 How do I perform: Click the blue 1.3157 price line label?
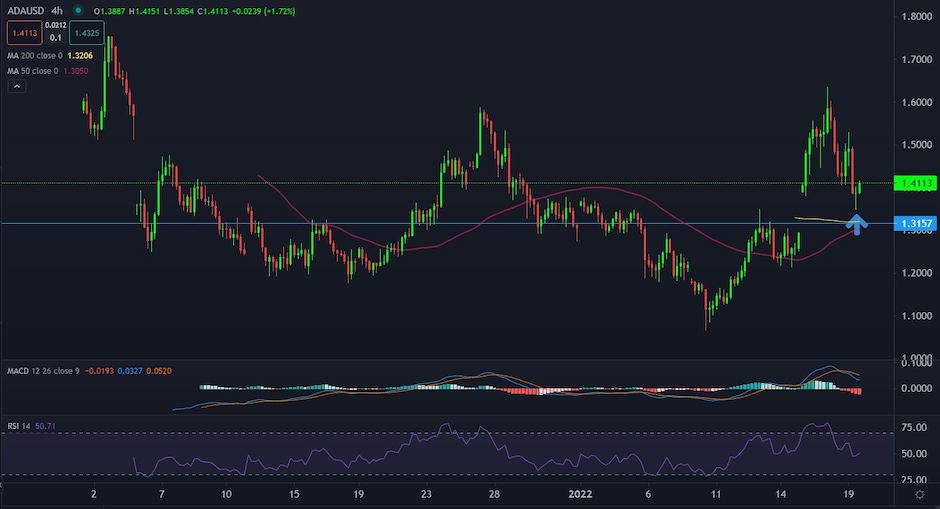917,224
